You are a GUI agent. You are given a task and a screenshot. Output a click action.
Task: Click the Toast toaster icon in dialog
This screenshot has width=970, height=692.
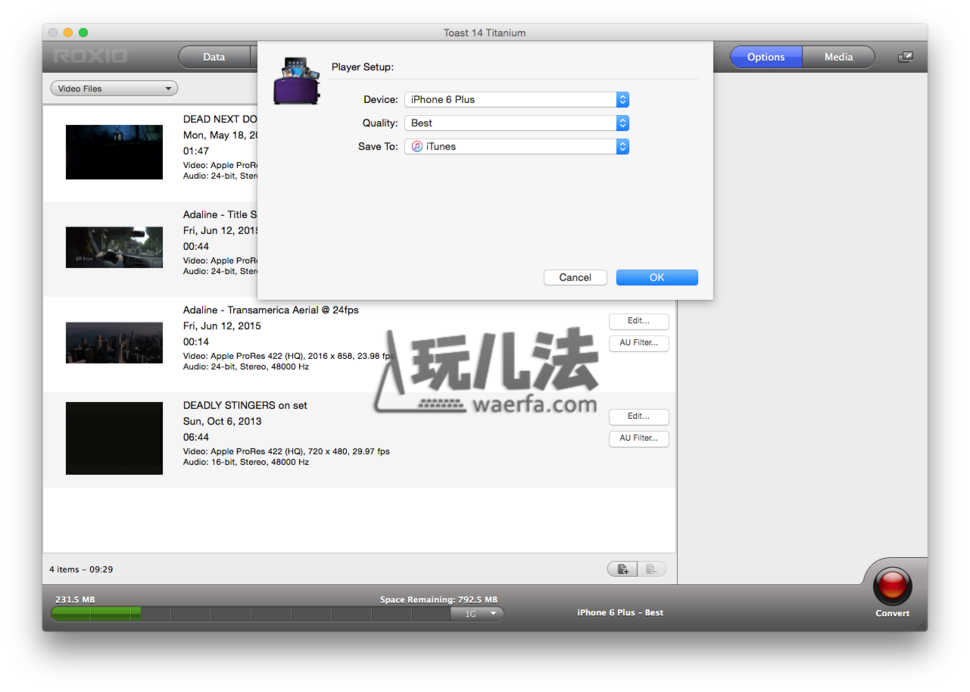tap(296, 81)
